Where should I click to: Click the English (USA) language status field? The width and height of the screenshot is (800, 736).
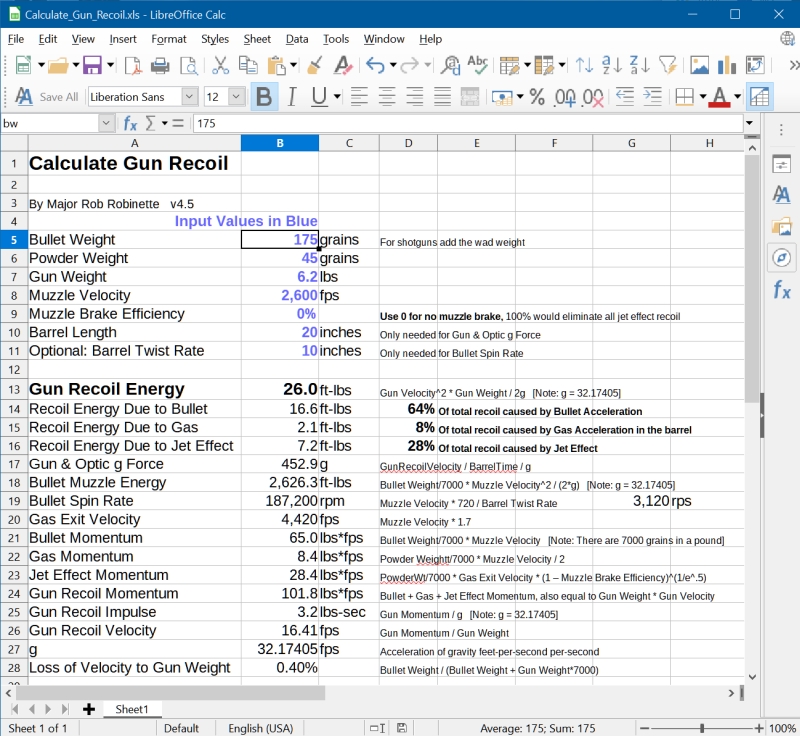(260, 728)
